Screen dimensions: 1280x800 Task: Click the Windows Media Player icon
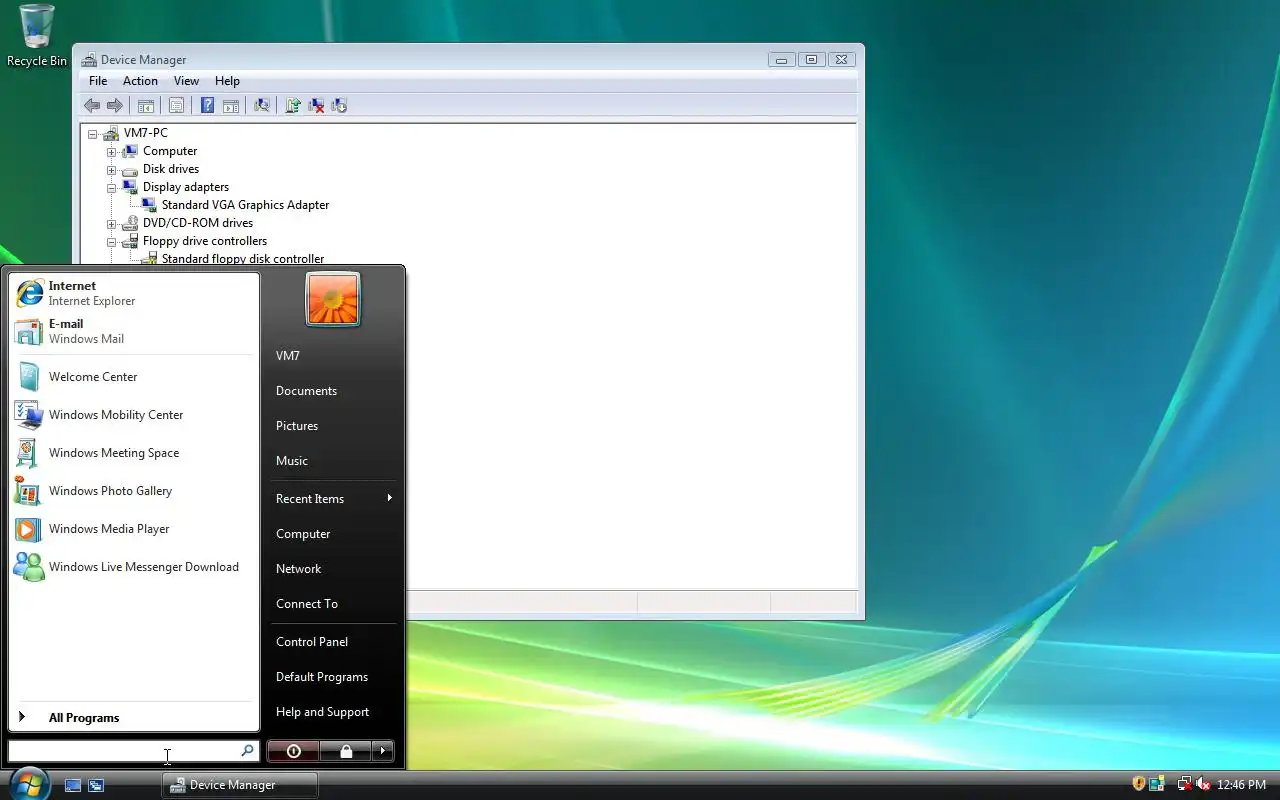coord(29,529)
